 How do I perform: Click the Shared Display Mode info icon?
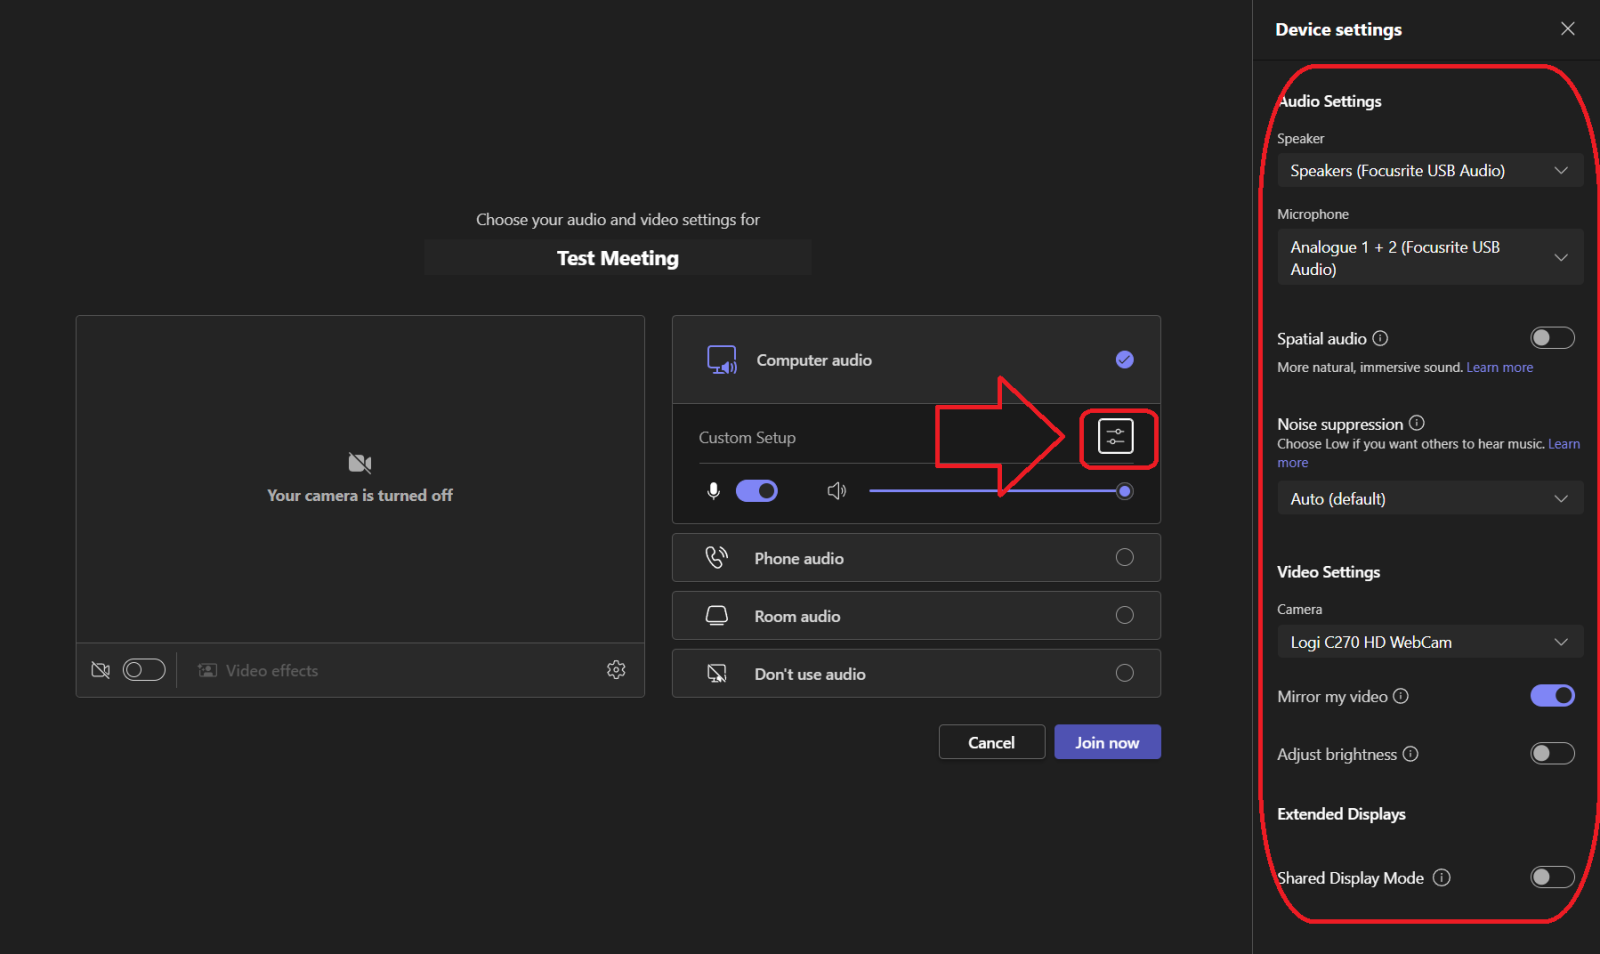point(1441,877)
